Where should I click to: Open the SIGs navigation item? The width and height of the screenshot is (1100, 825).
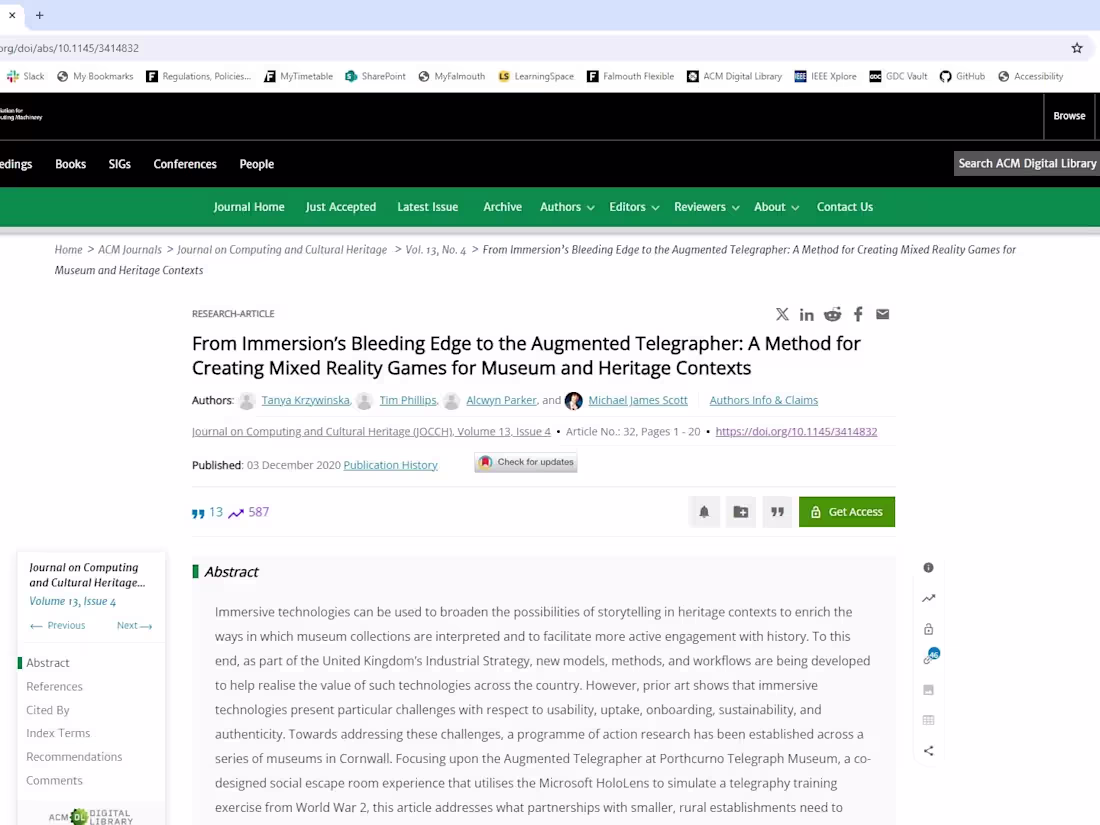120,164
